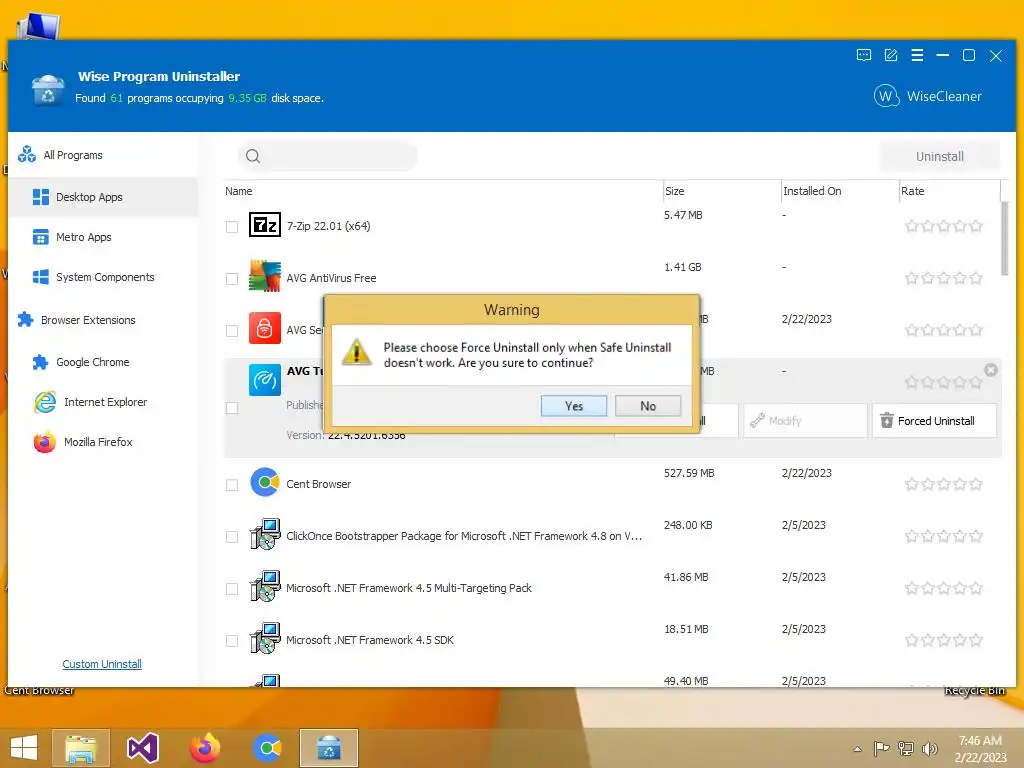Screen dimensions: 1024x768
Task: Open the feedback chat icon in title bar
Action: pos(863,56)
